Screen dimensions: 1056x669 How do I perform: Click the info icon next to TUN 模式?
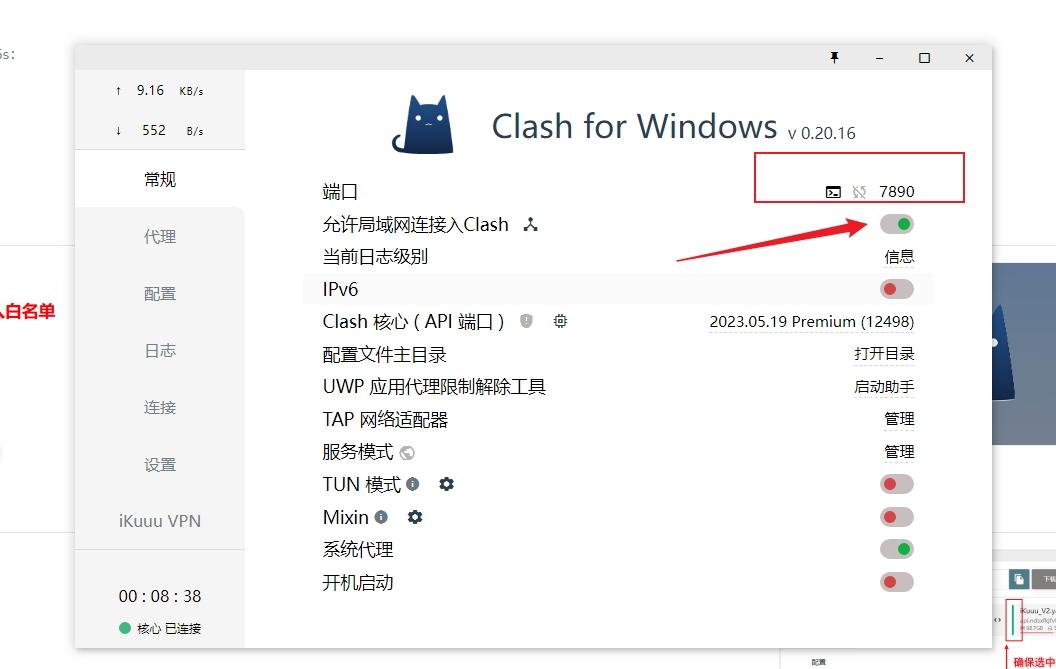click(413, 484)
